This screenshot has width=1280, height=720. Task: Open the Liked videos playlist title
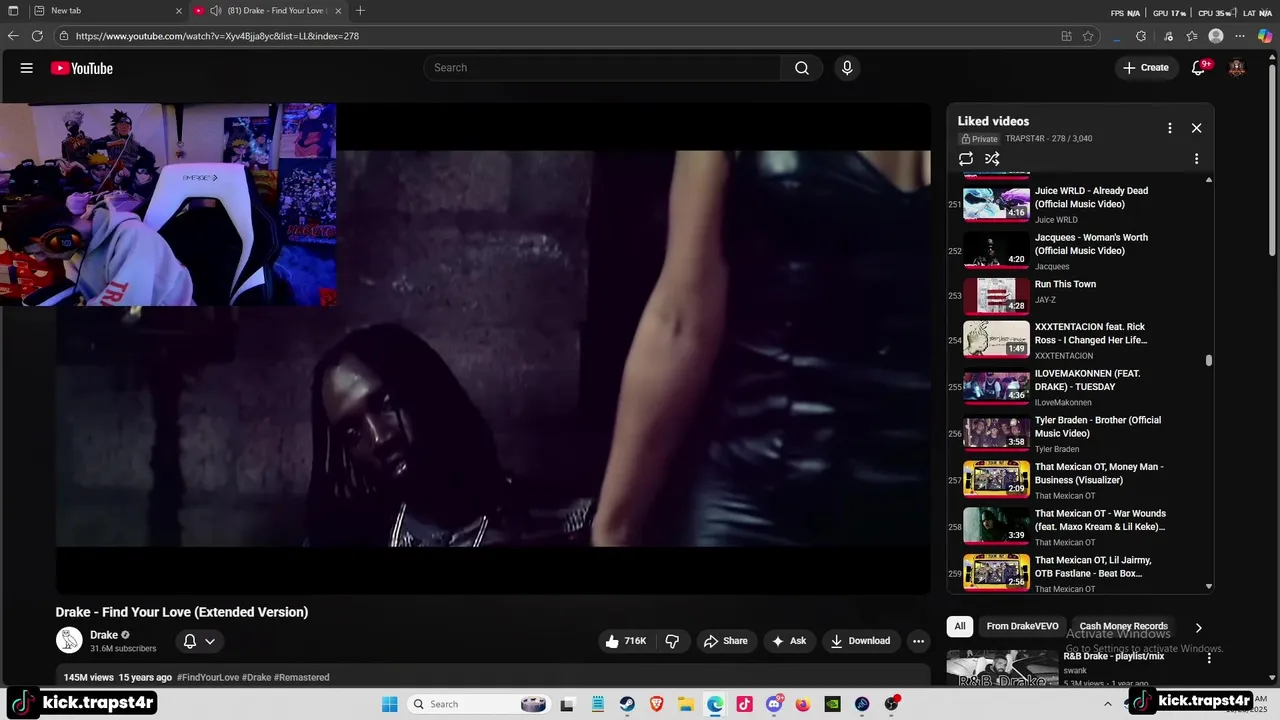click(993, 121)
